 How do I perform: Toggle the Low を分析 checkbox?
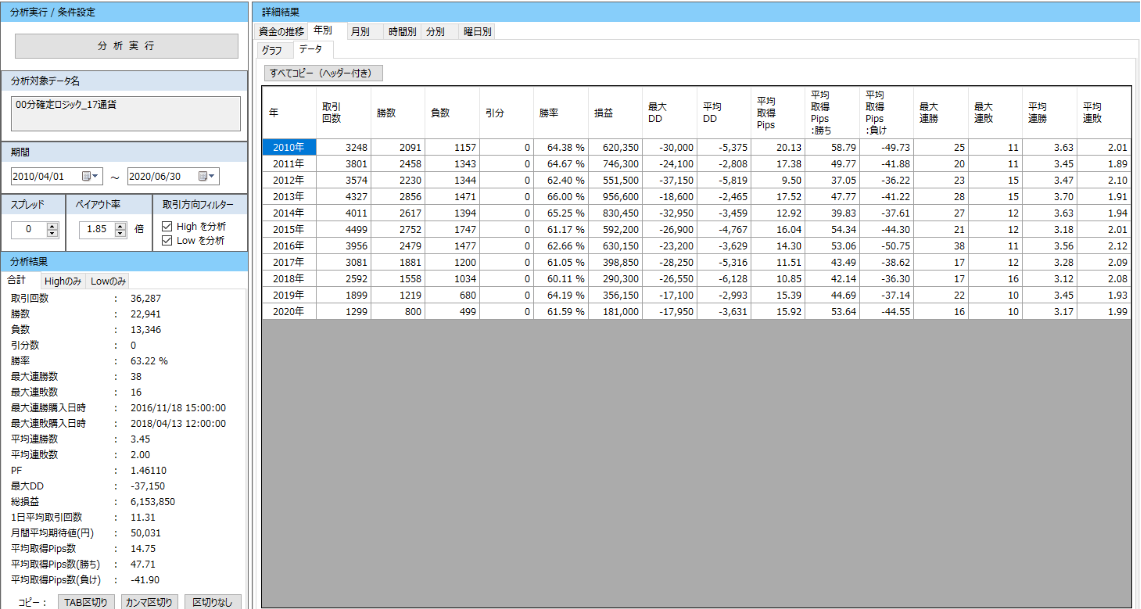click(167, 241)
